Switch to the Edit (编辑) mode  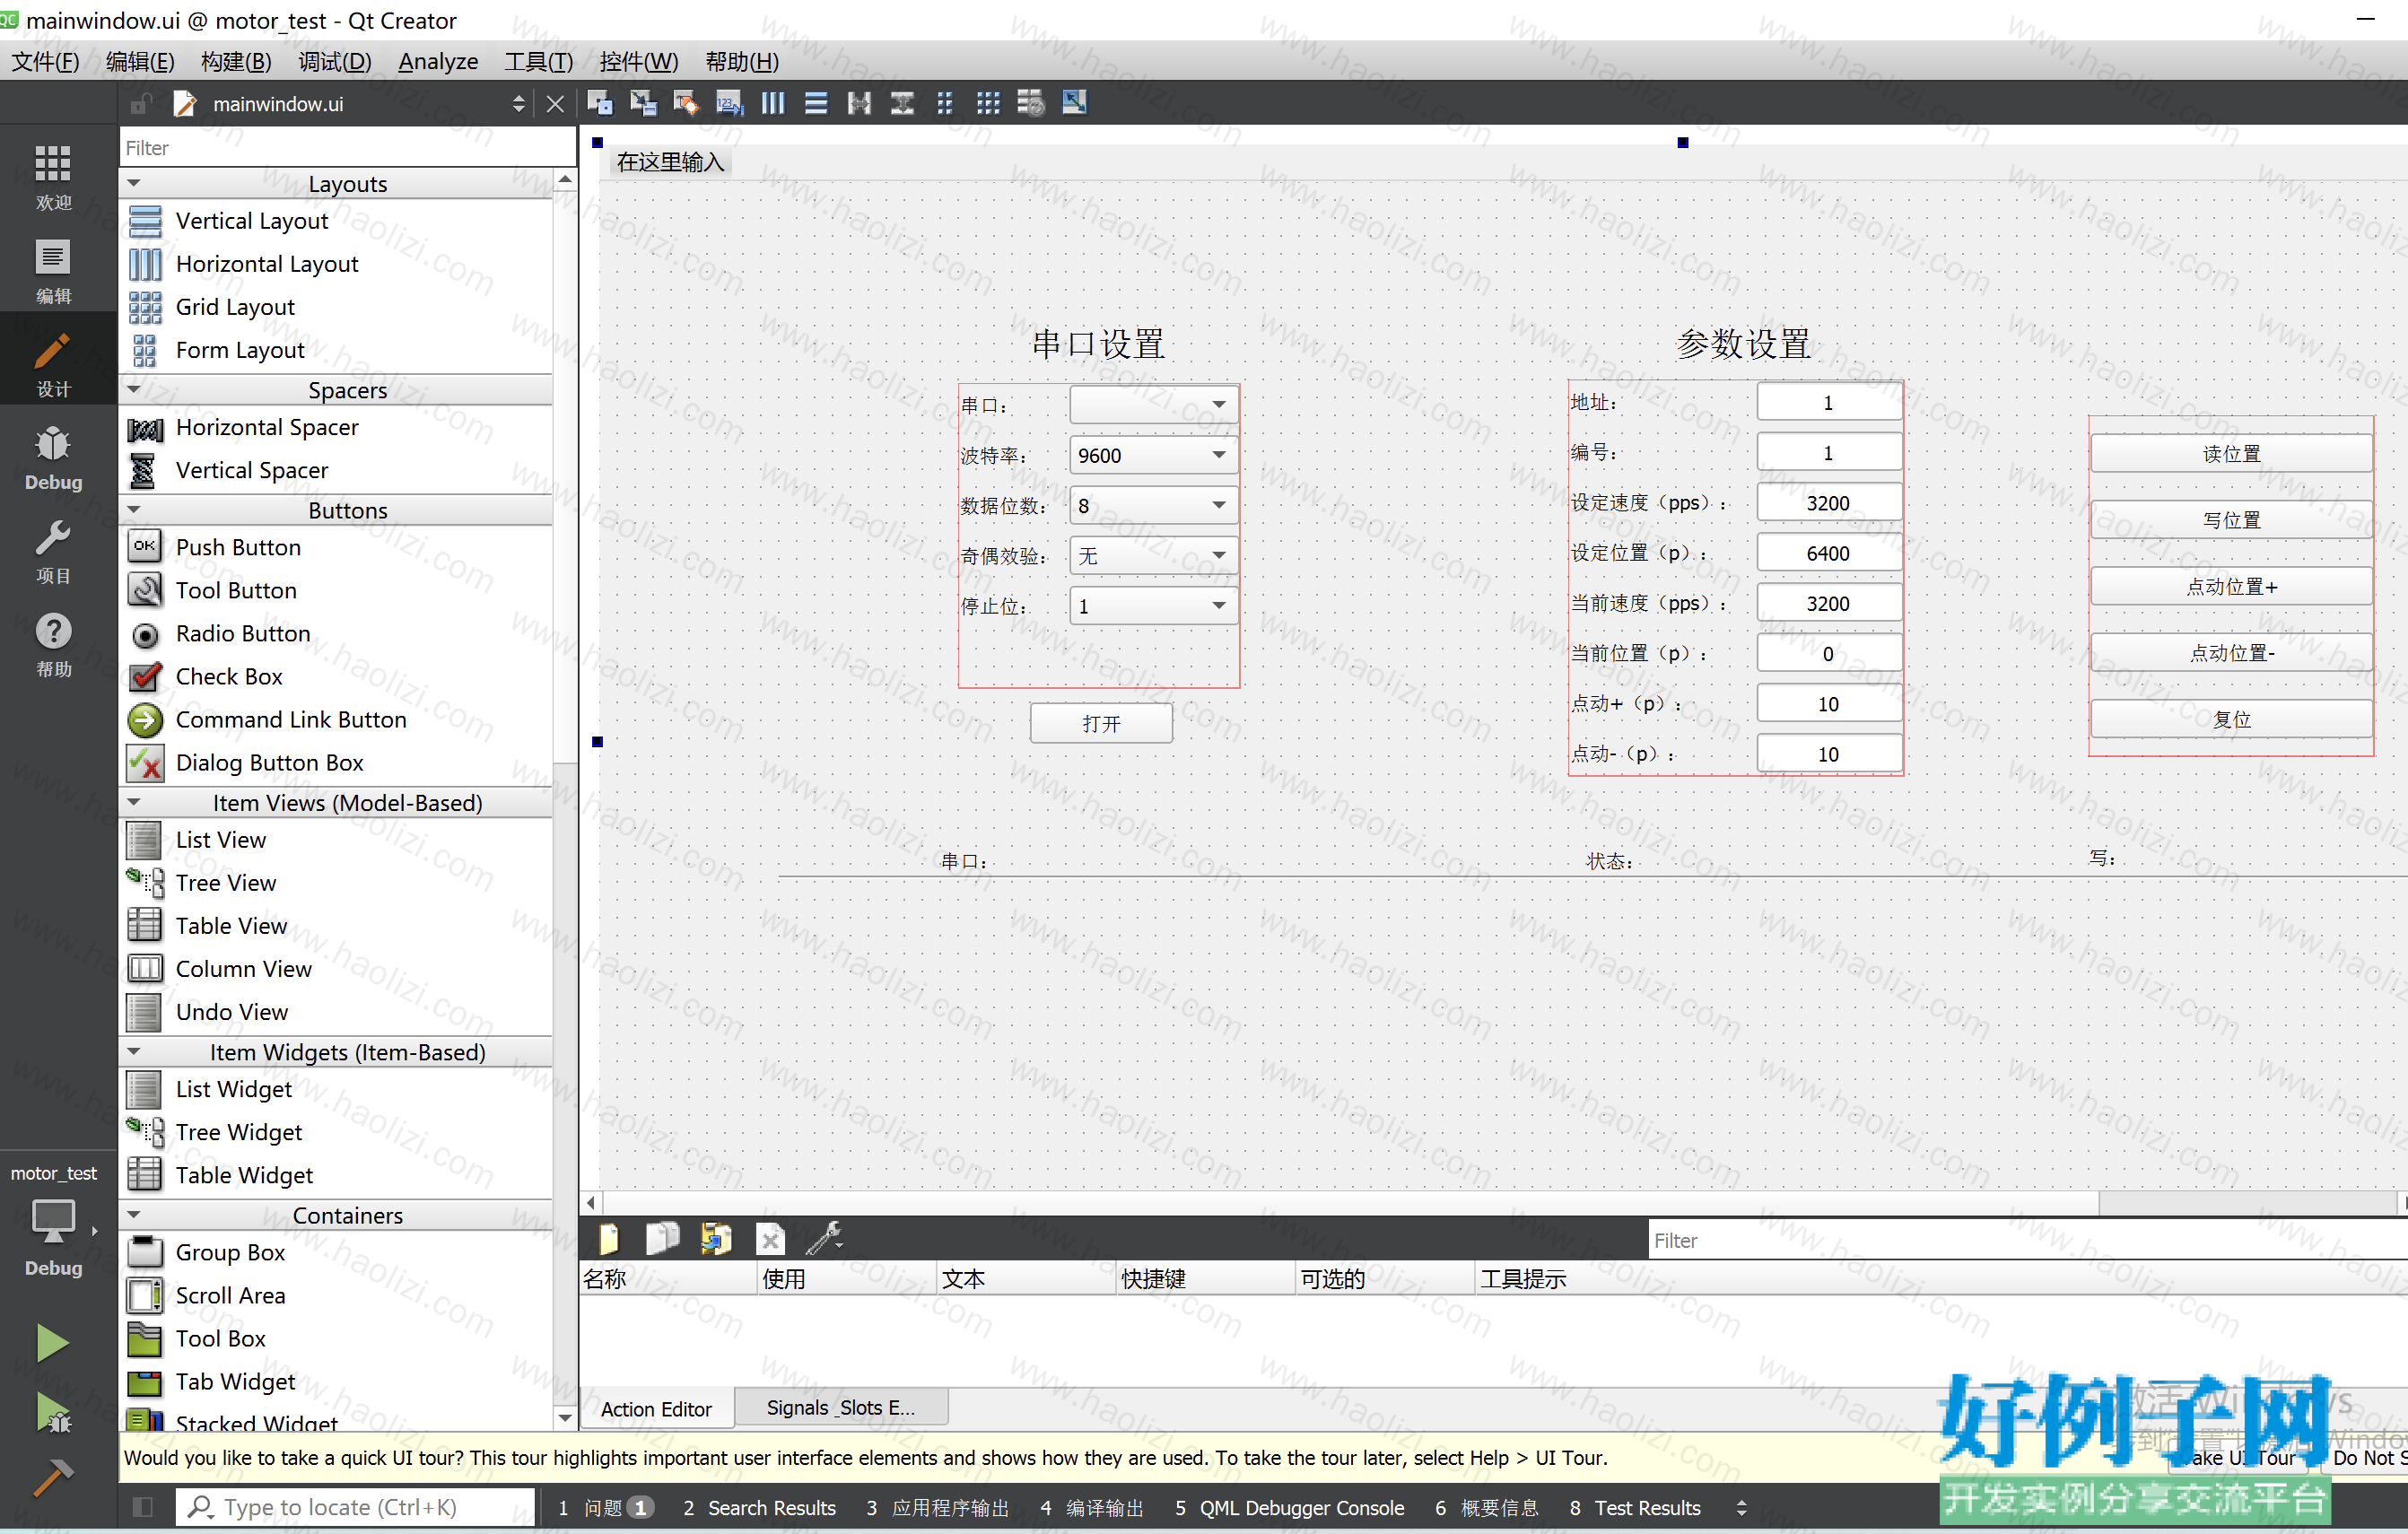[53, 270]
